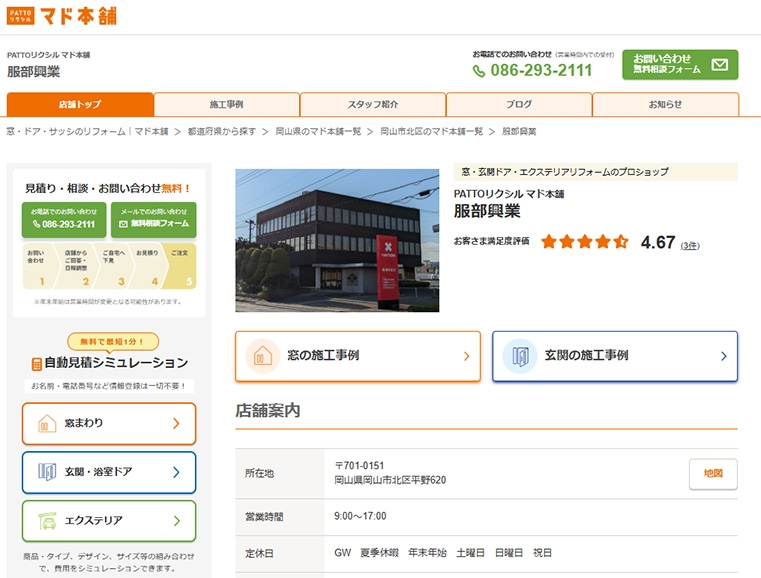Switch to the スタッフ紹介 tab
This screenshot has width=761, height=578.
pos(373,105)
